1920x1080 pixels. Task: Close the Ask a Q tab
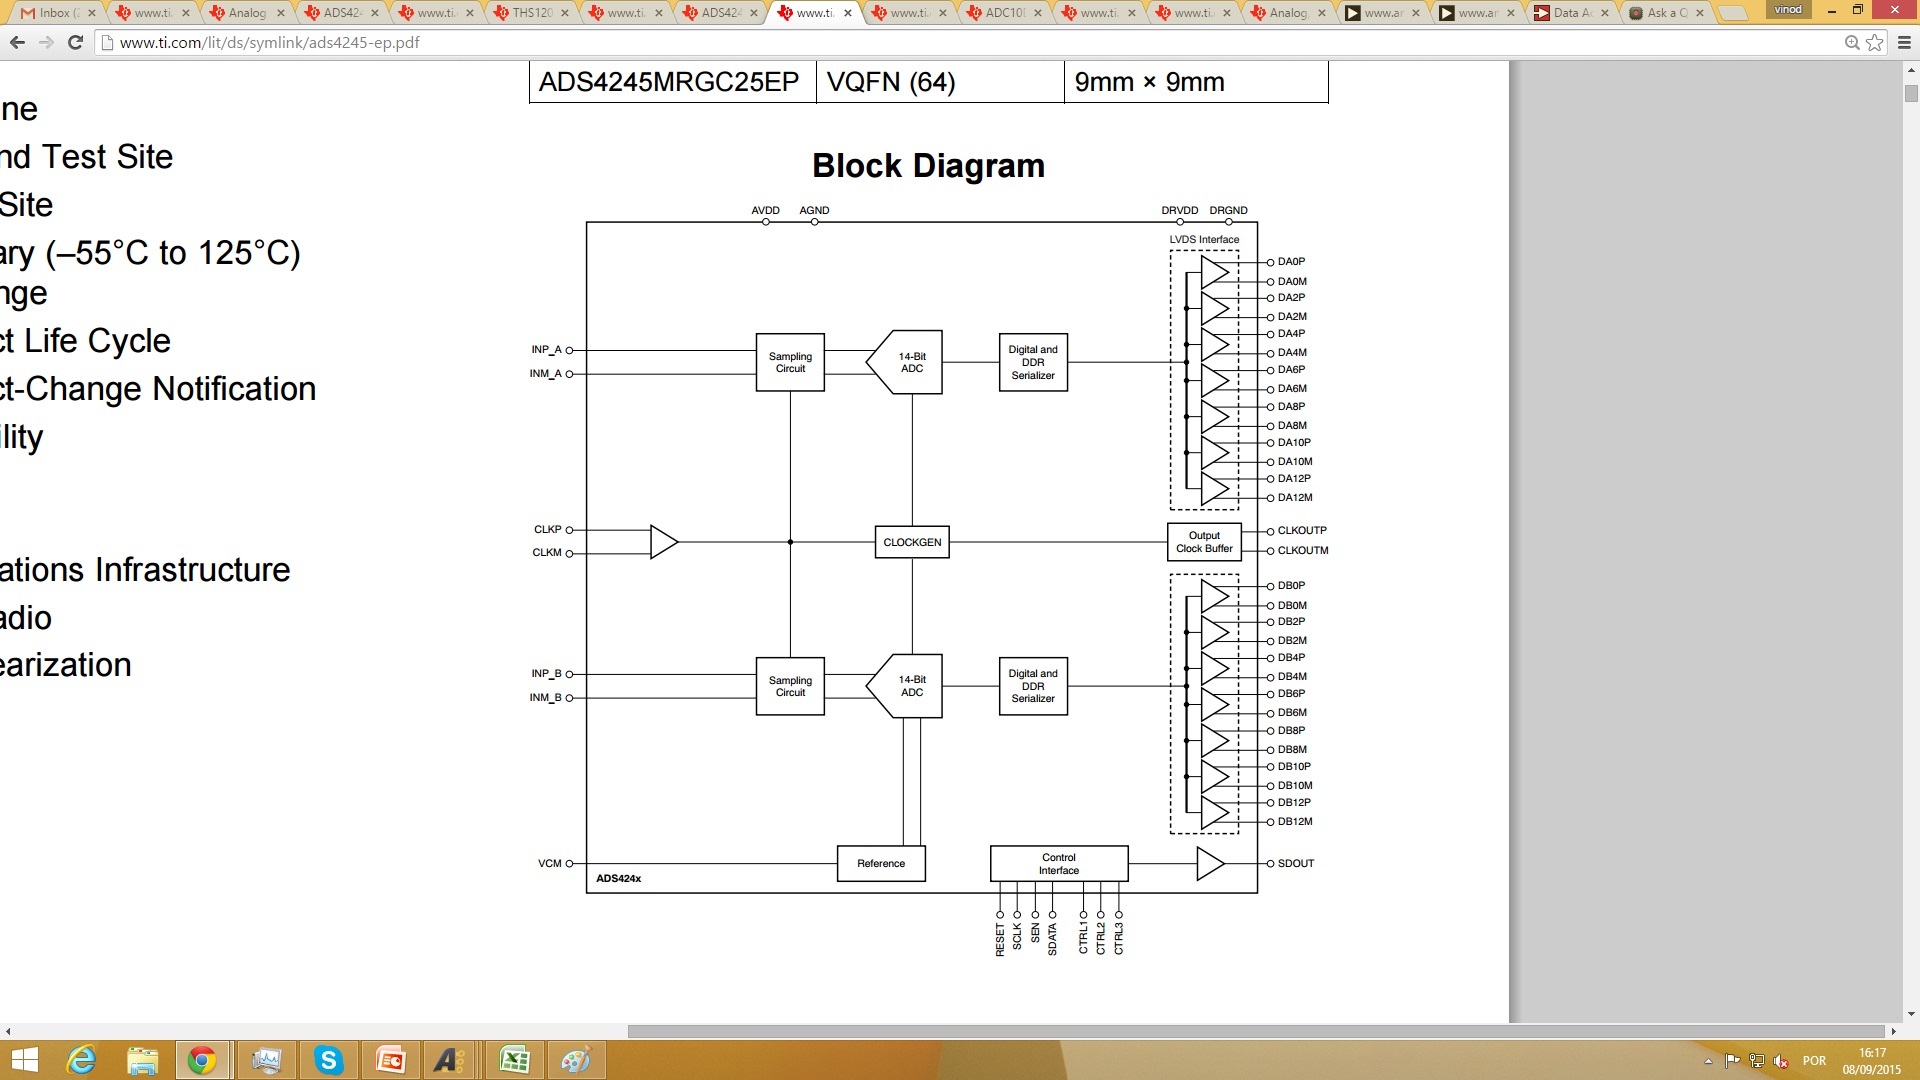pyautogui.click(x=1700, y=13)
